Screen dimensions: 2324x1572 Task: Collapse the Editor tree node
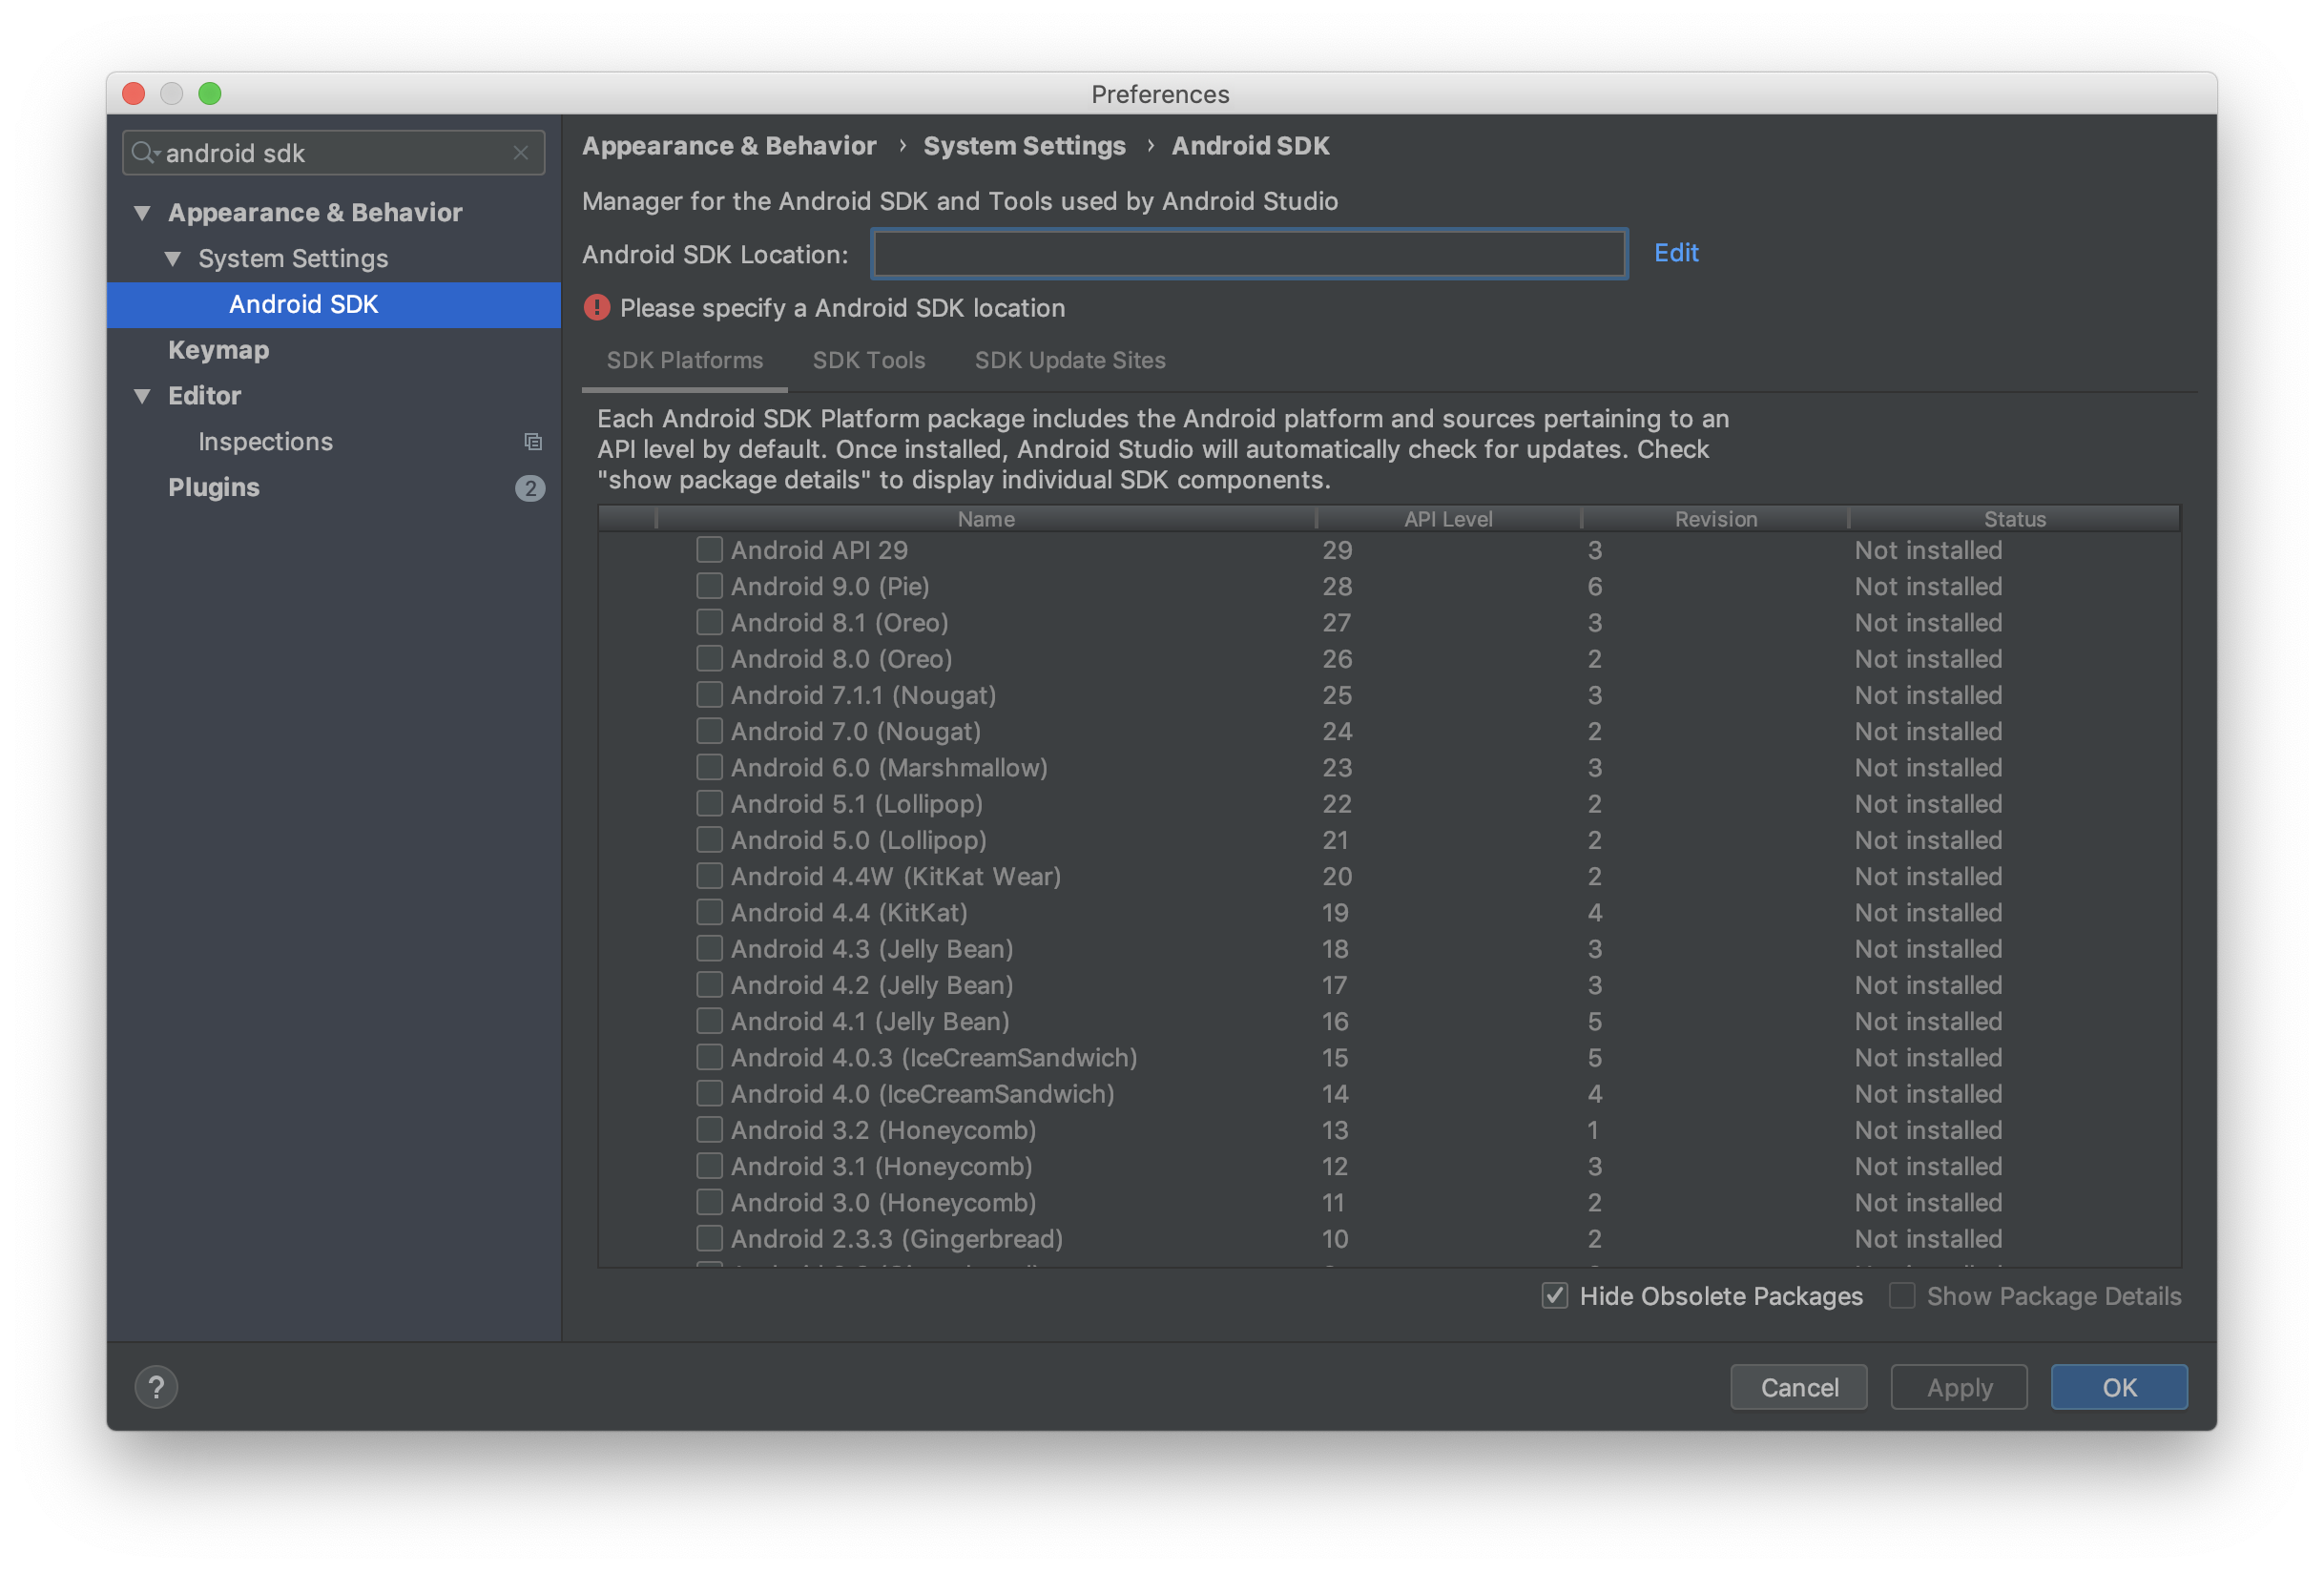click(142, 396)
